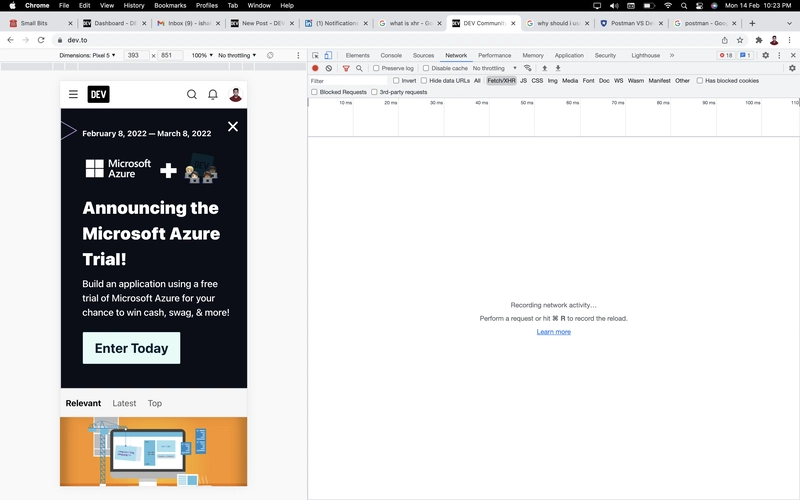Viewport: 800px width, 500px height.
Task: Check Blocked Requests
Action: [x=314, y=92]
